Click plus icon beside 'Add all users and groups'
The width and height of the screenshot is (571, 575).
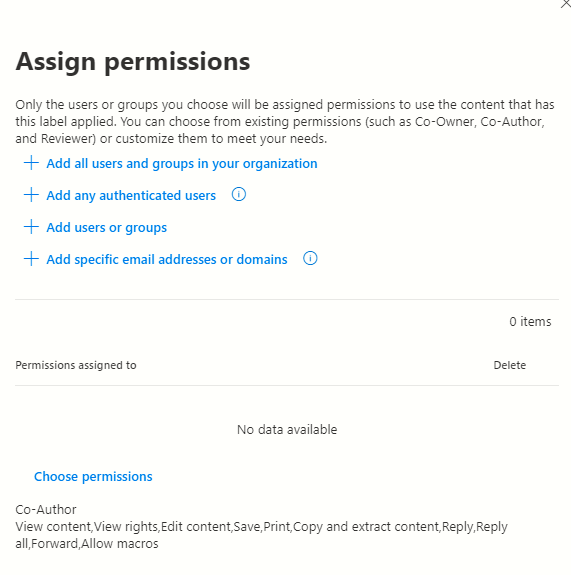(32, 163)
